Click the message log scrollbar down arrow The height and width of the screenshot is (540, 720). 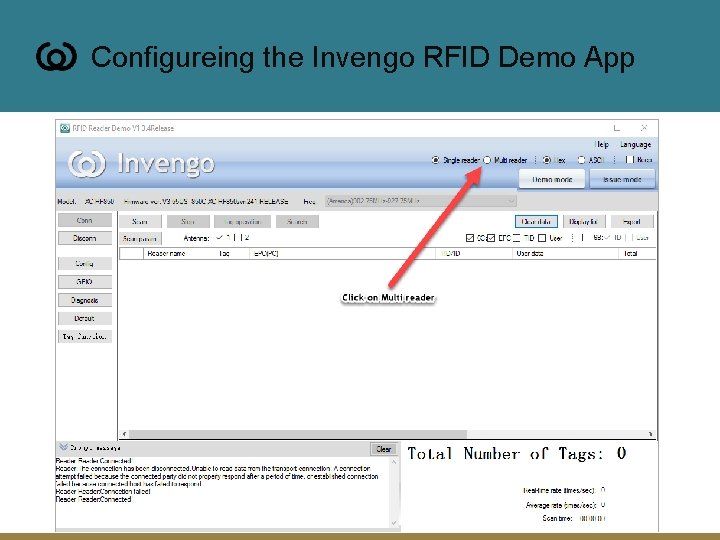[394, 523]
